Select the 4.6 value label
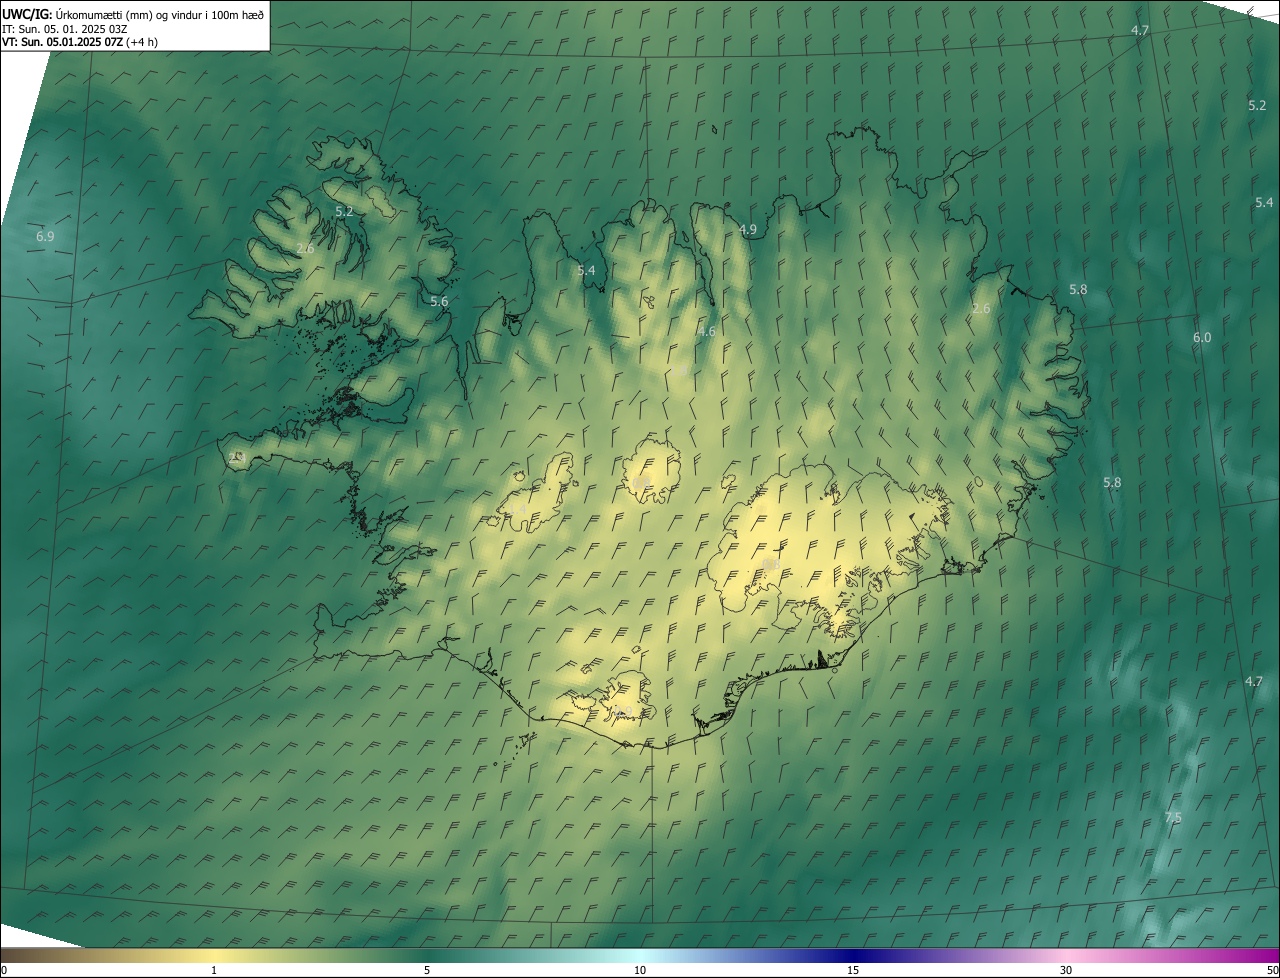Screen dimensions: 1280x978 point(707,332)
